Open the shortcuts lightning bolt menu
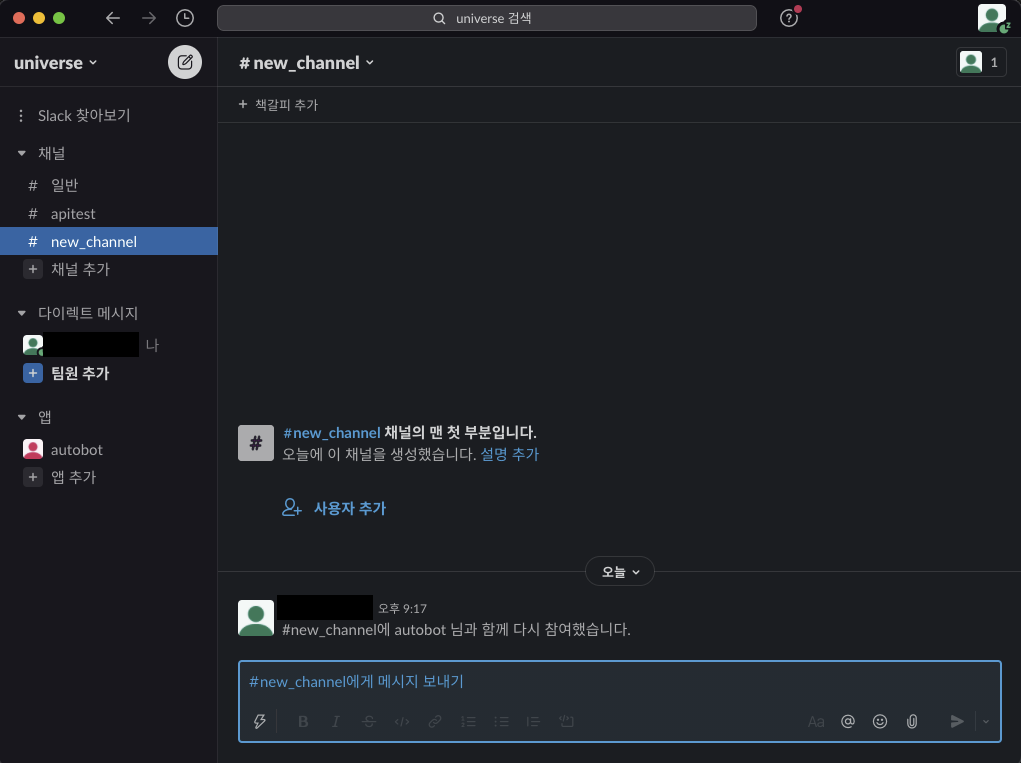1021x763 pixels. point(259,721)
